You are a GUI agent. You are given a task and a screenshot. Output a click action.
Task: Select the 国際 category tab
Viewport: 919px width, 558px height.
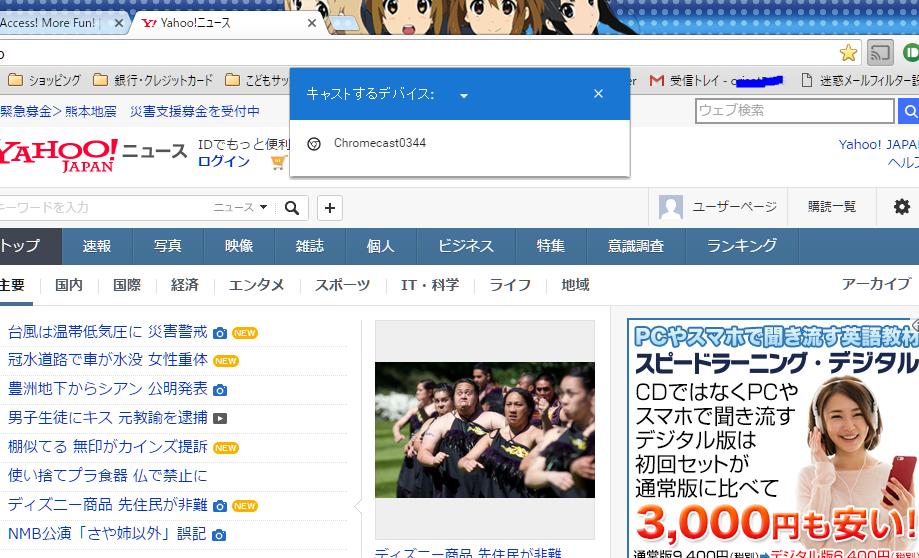[127, 285]
